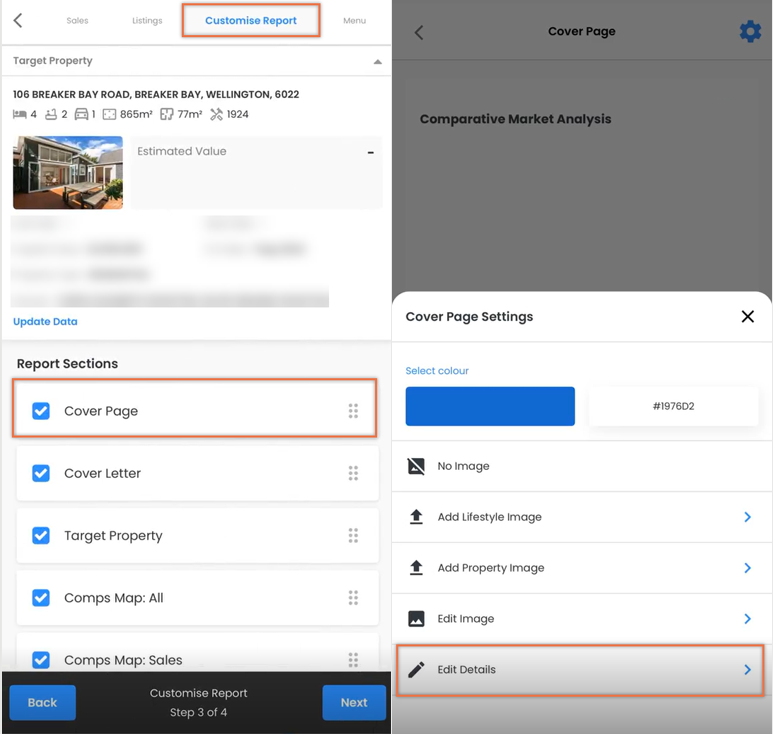This screenshot has width=774, height=734.
Task: Open the Menu tab
Action: tap(354, 21)
